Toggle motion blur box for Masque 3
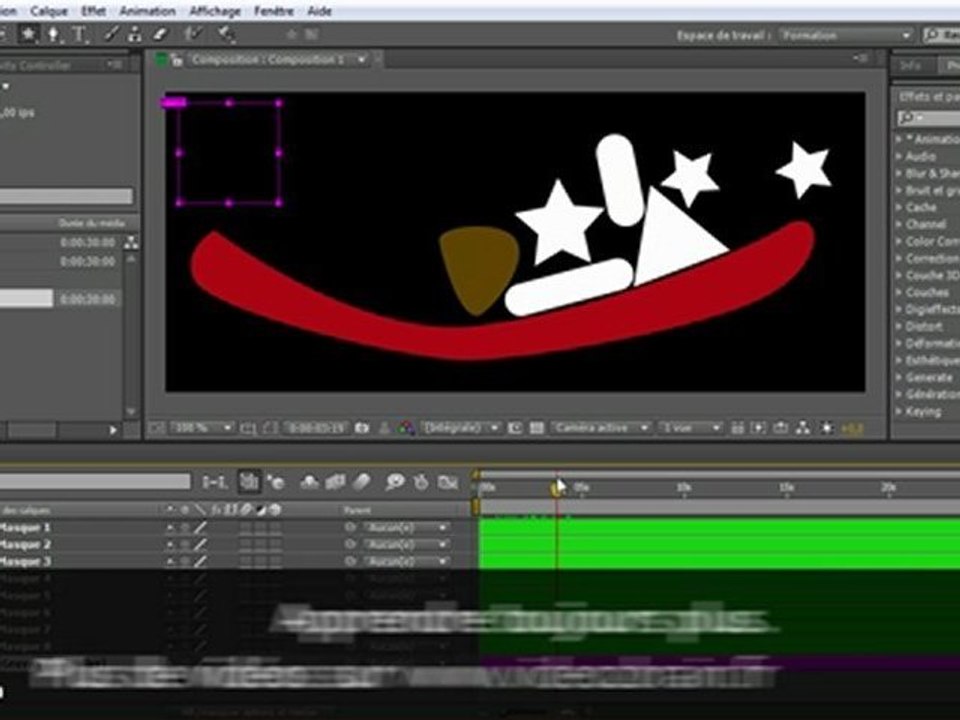The height and width of the screenshot is (720, 960). coord(246,560)
